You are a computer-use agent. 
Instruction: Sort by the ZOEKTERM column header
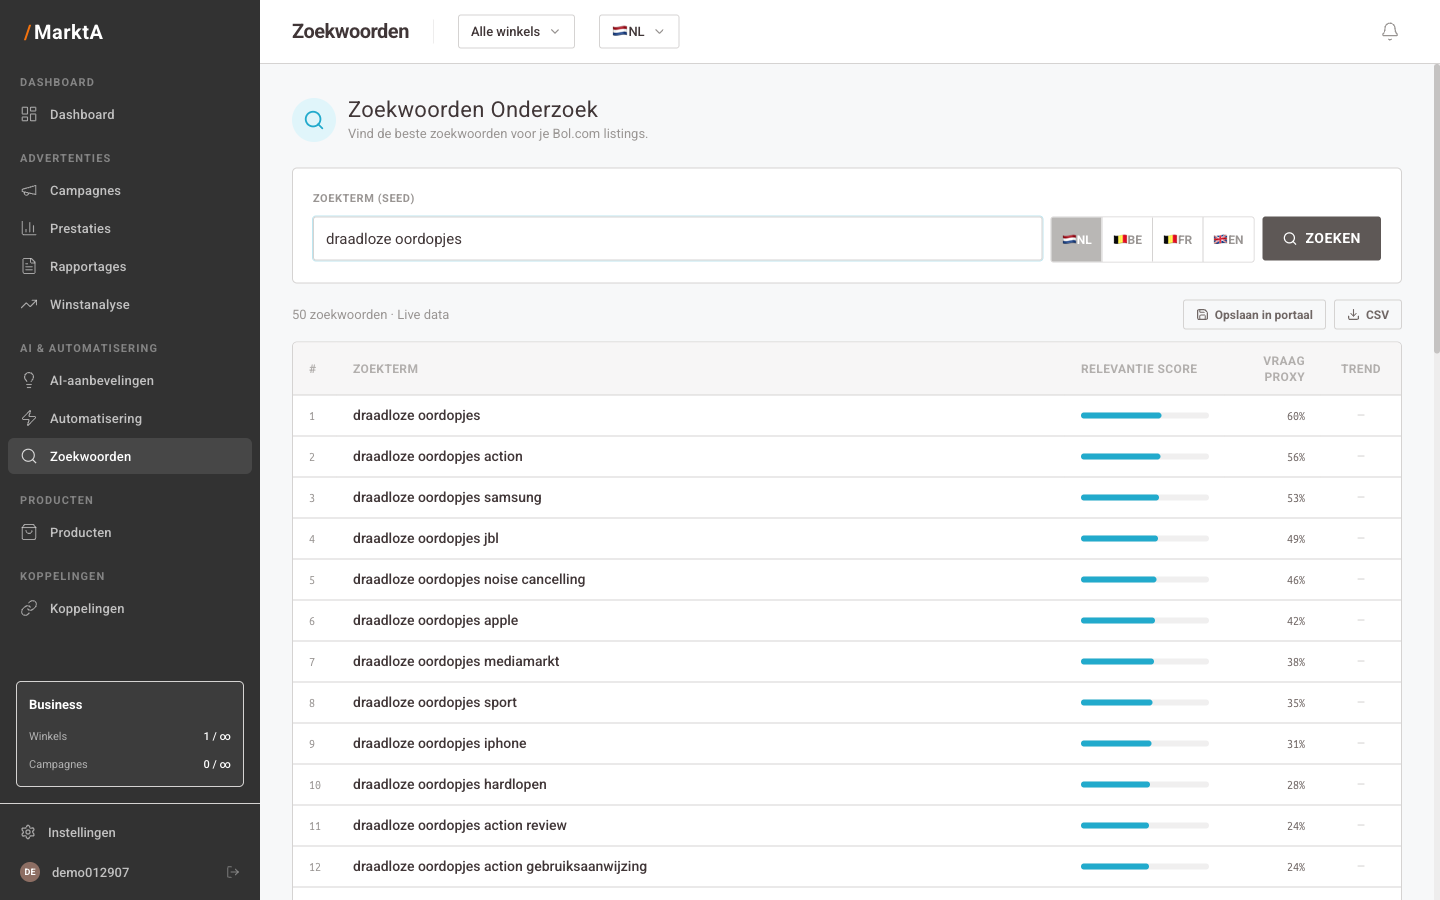385,369
